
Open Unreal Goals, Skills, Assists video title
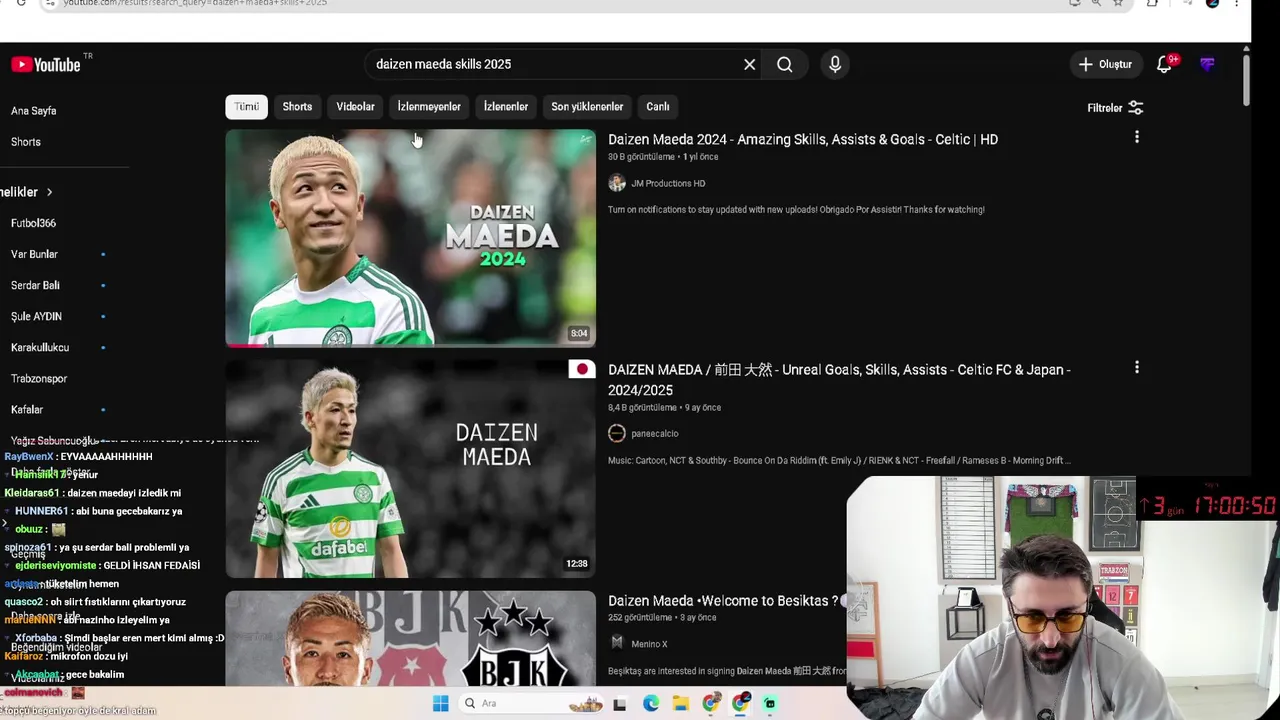click(x=839, y=380)
